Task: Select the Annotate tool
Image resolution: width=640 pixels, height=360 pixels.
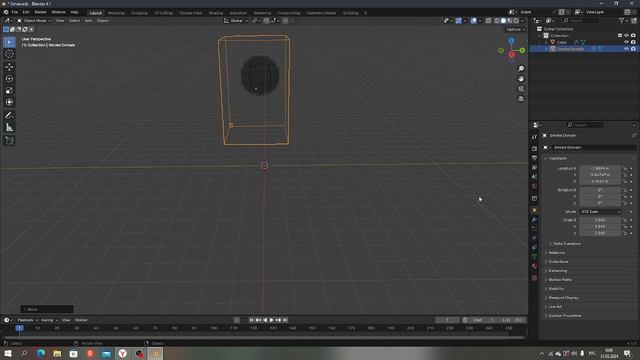Action: (x=9, y=116)
